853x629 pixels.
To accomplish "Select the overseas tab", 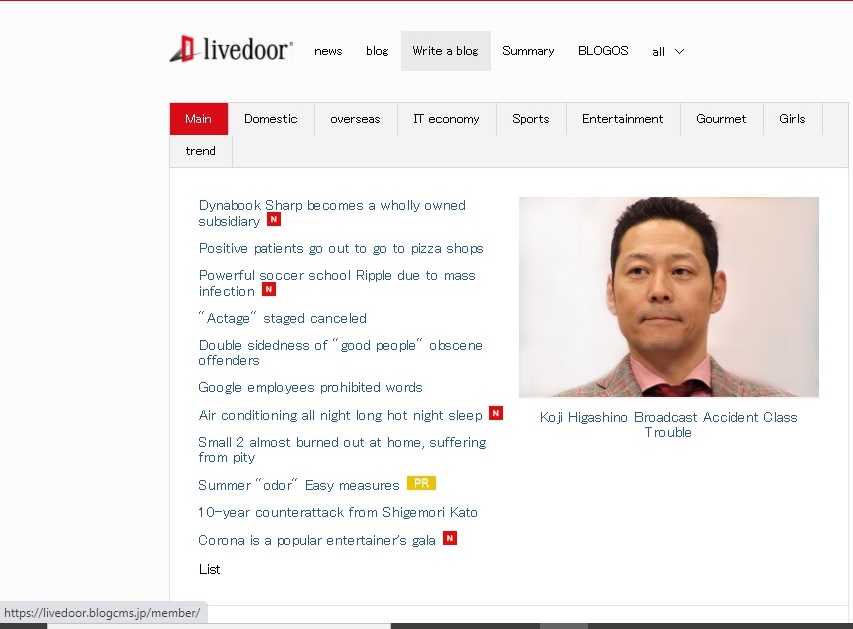I will [355, 119].
